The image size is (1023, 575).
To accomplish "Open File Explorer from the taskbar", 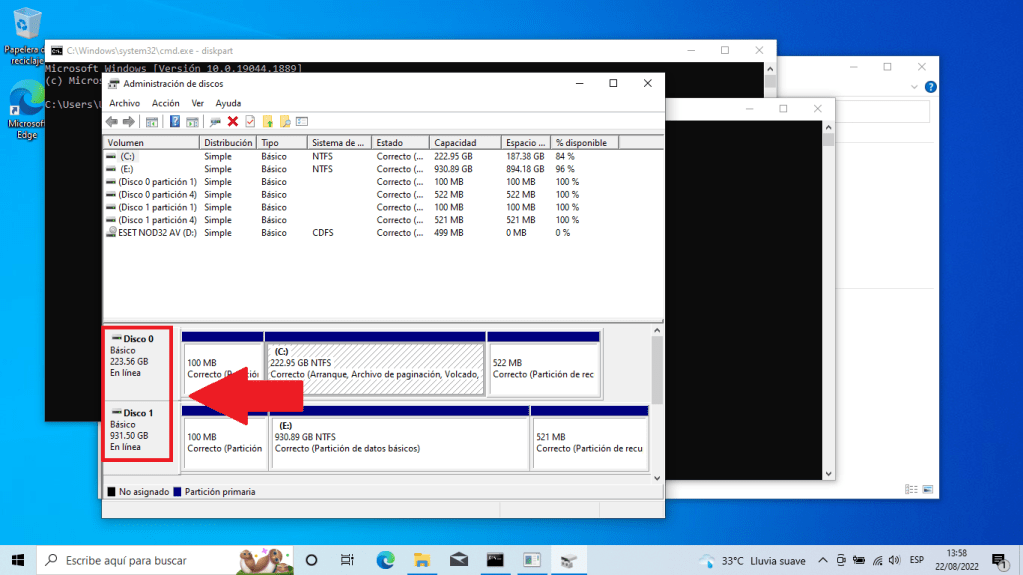I will [x=422, y=560].
